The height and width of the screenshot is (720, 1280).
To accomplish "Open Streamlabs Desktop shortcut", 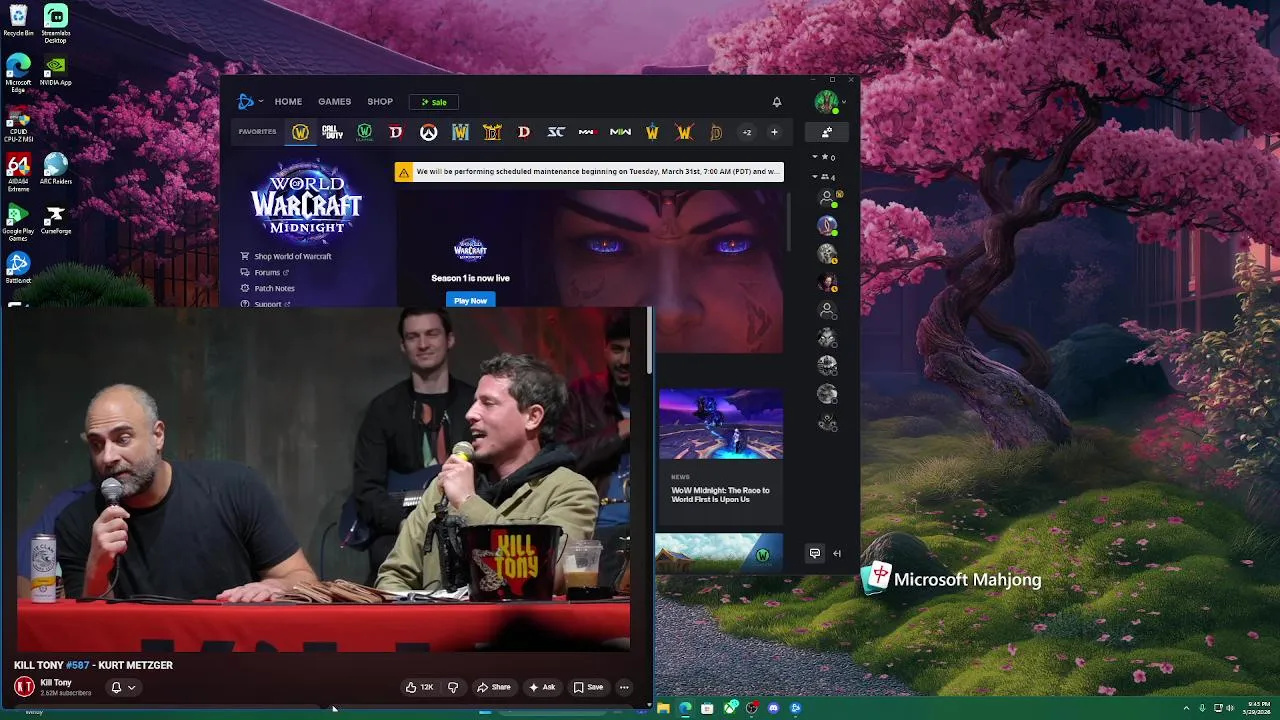I will pos(56,24).
